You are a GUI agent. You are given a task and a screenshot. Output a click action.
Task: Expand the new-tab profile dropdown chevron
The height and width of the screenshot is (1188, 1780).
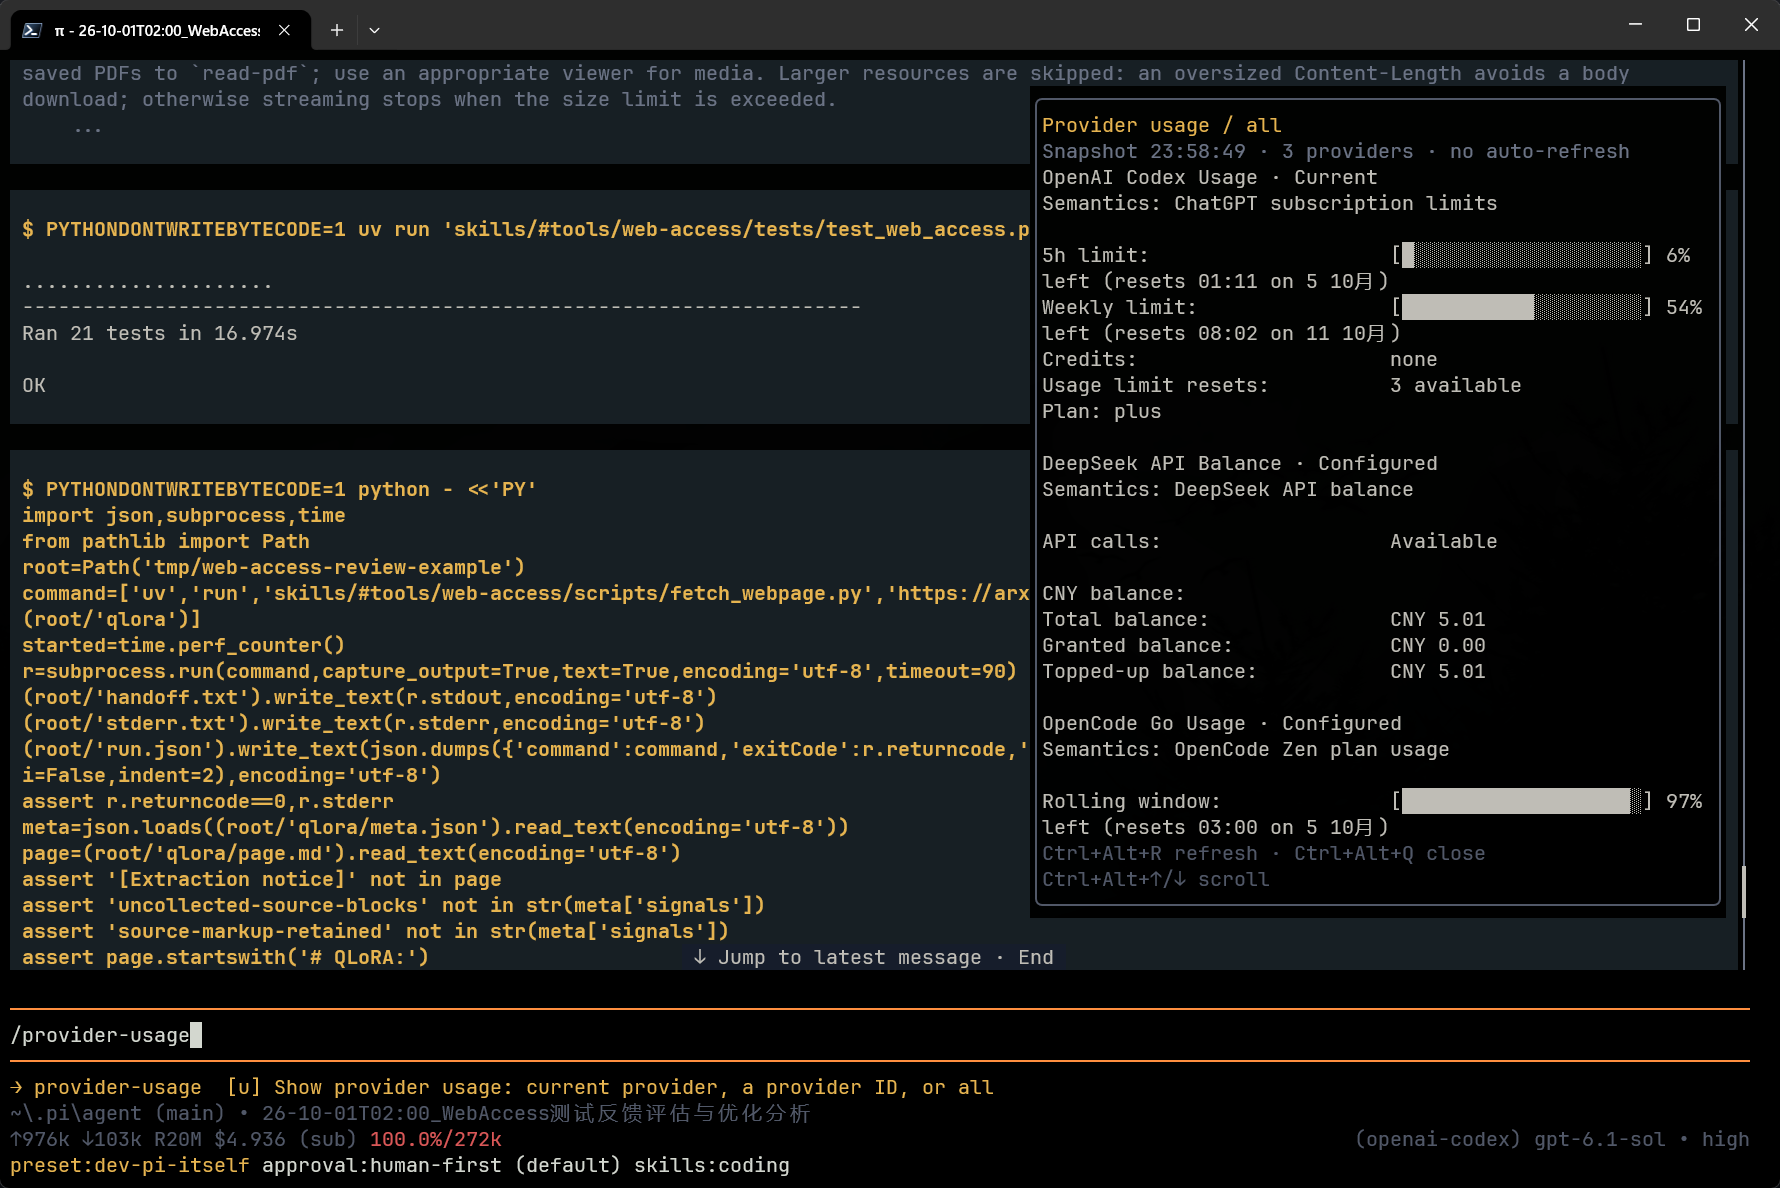[x=374, y=30]
